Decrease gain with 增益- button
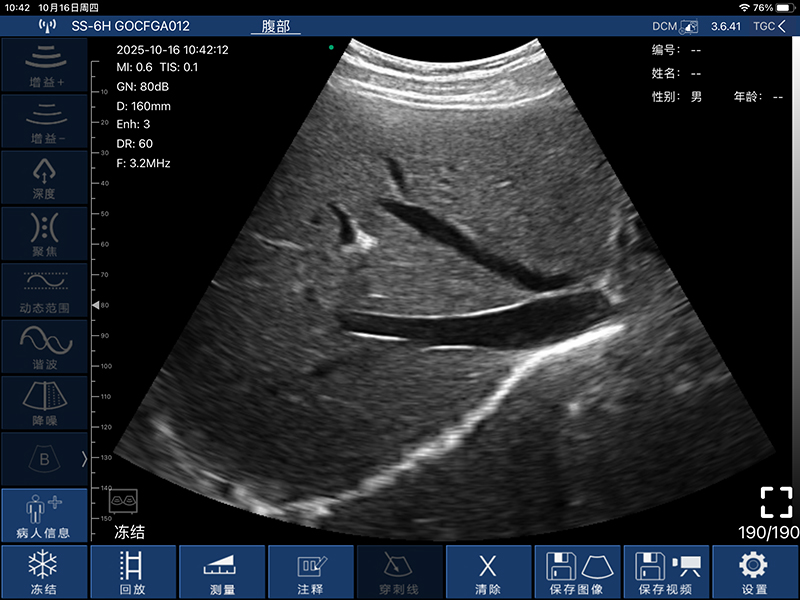Screen dimensions: 800x600 tap(43, 121)
